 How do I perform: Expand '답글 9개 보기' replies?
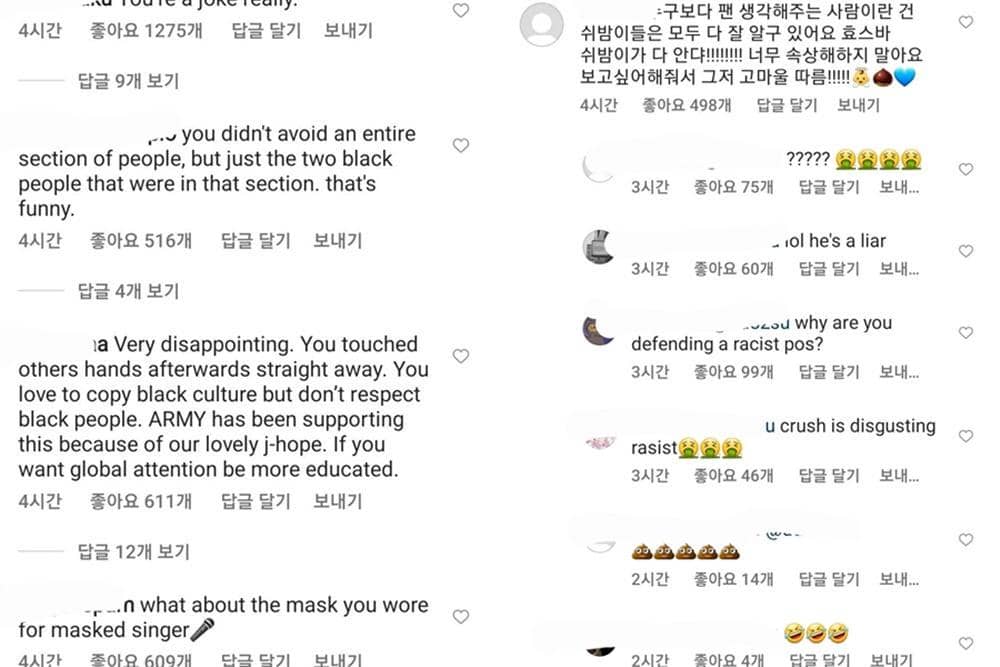tap(128, 81)
